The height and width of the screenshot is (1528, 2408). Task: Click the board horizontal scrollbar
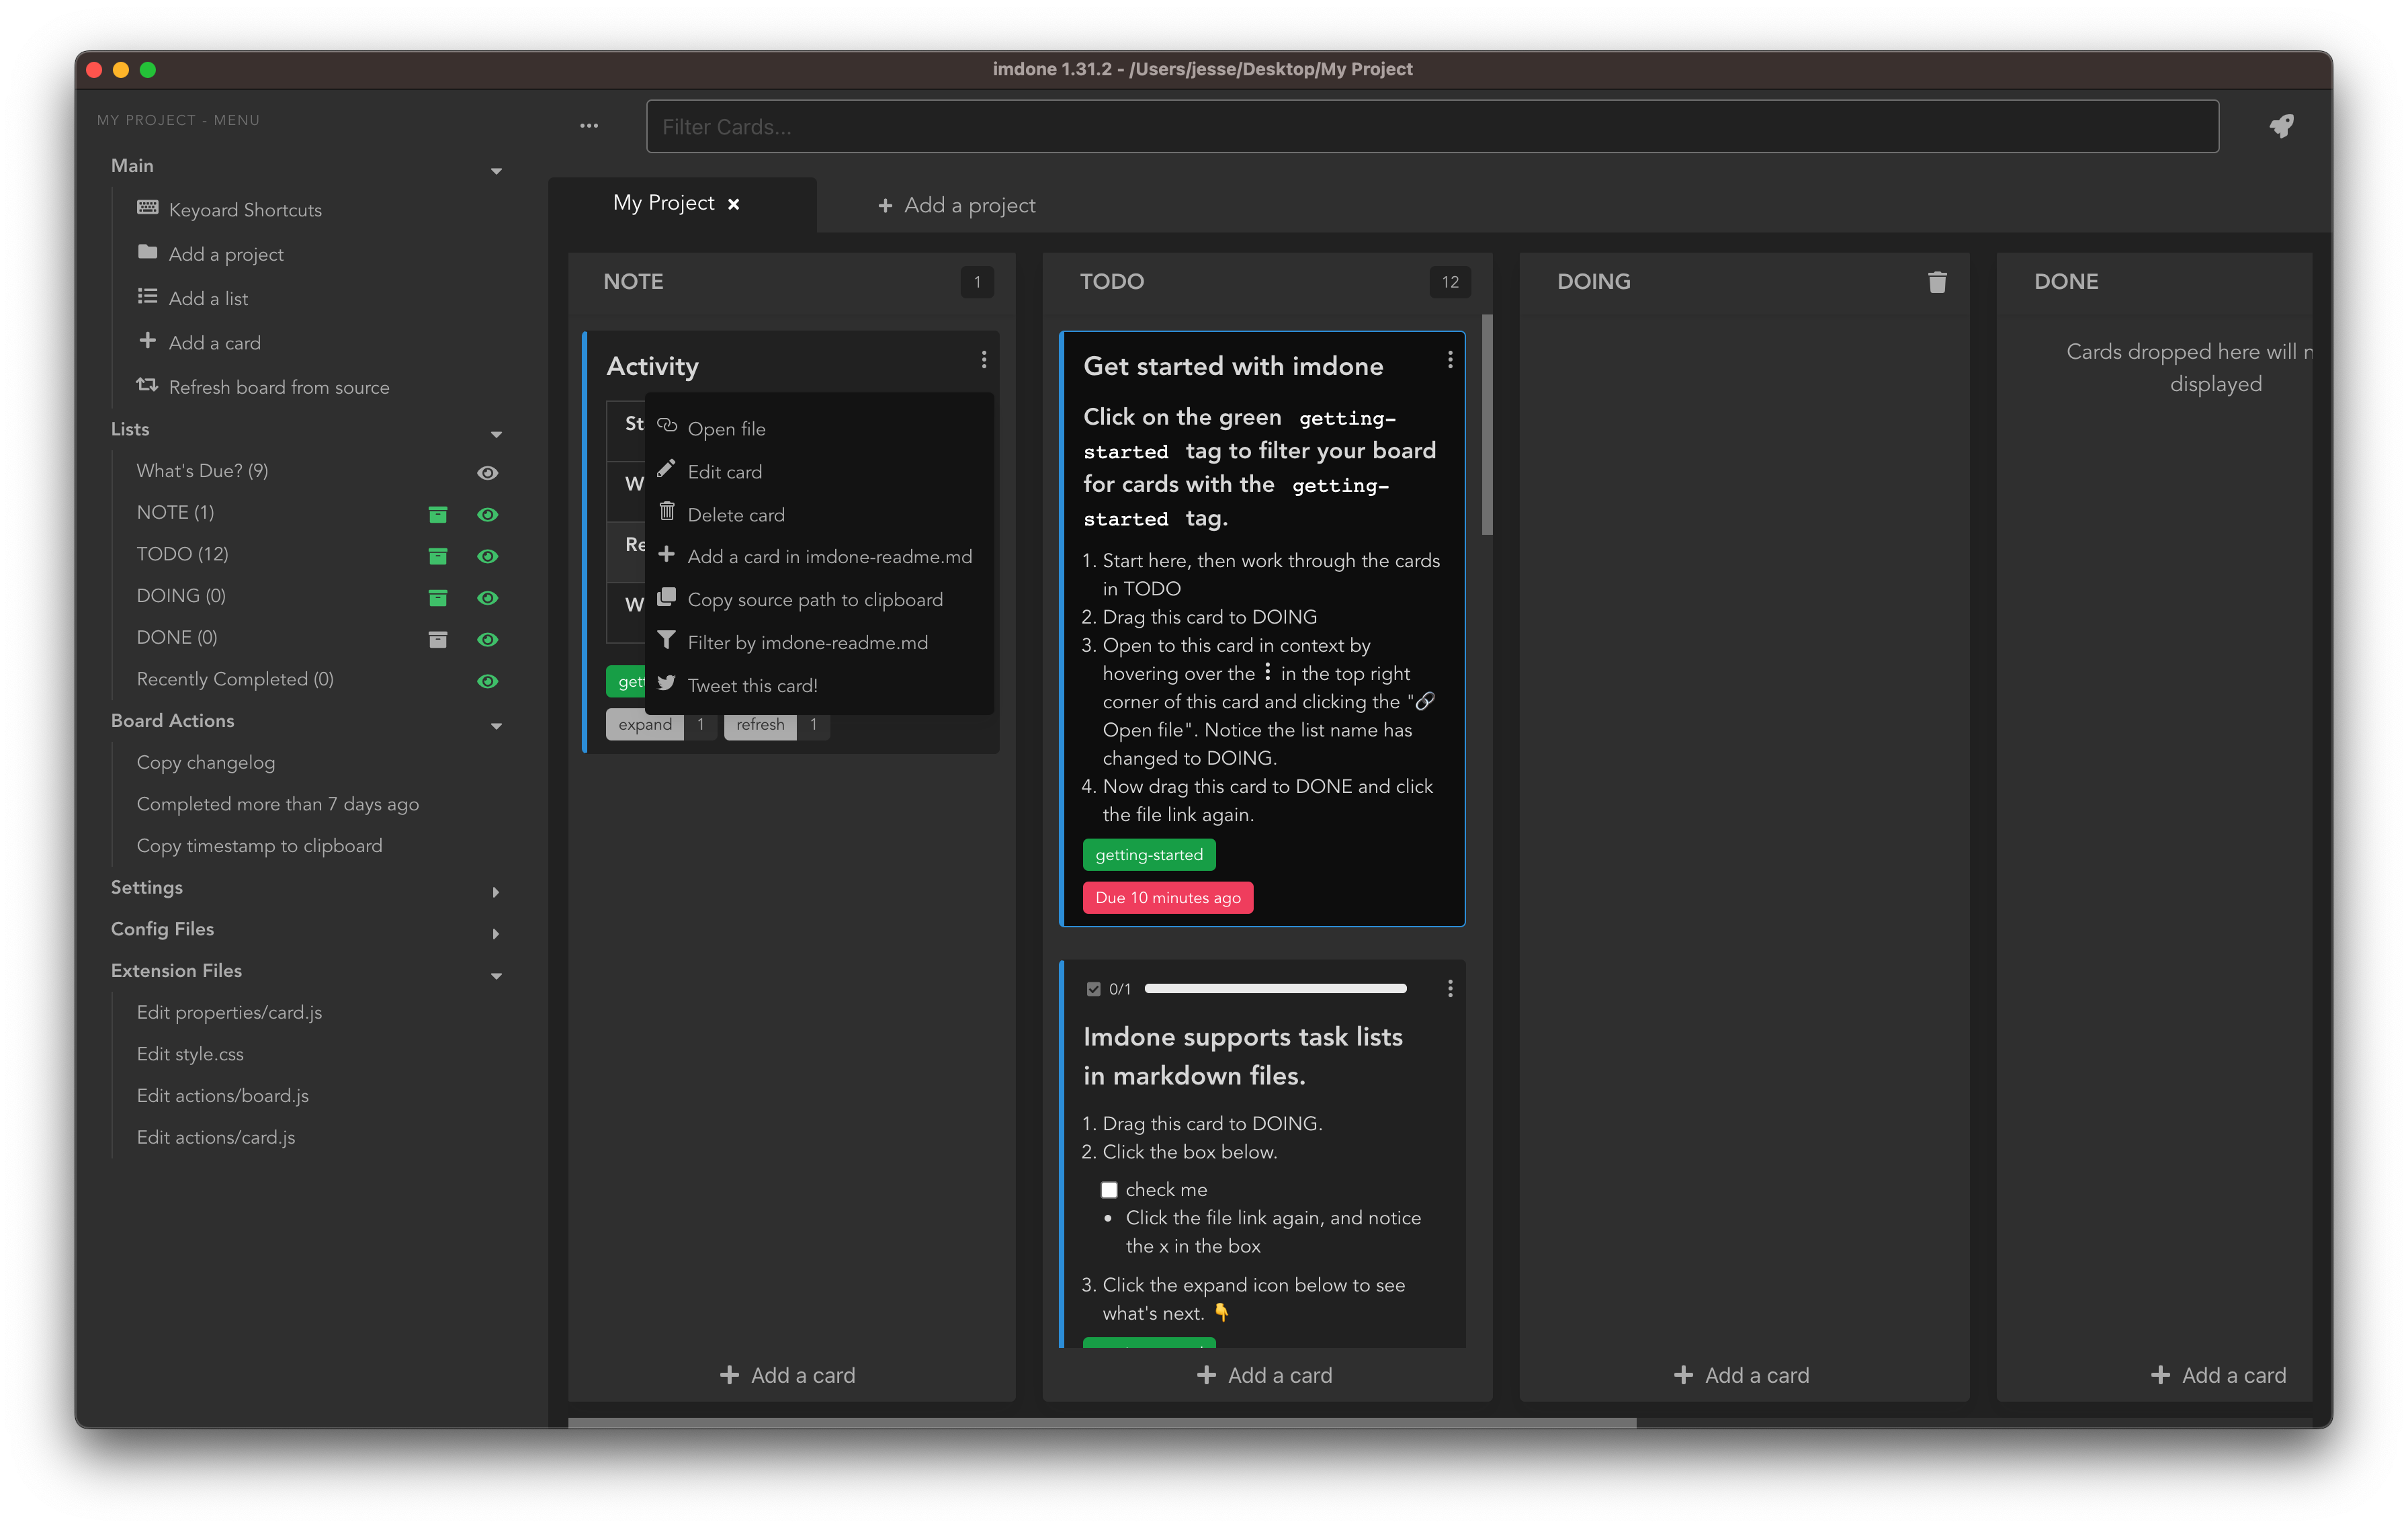pos(1102,1422)
